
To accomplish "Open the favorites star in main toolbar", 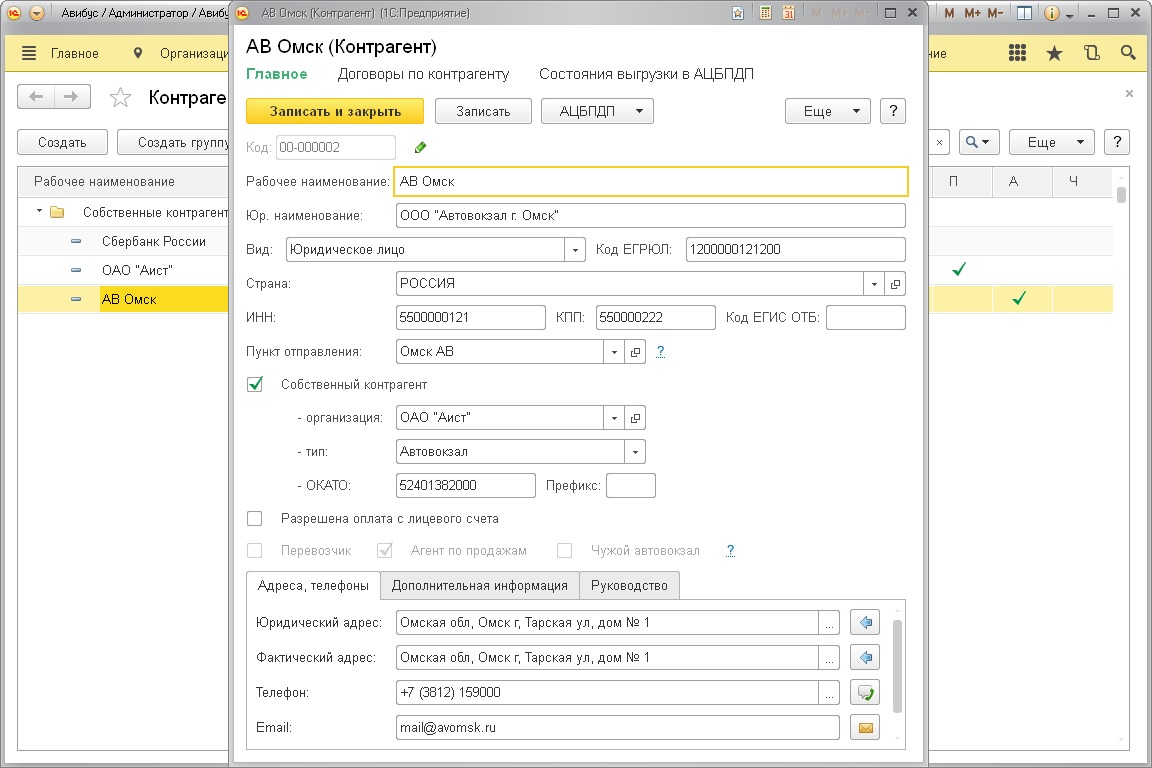I will click(x=1054, y=54).
